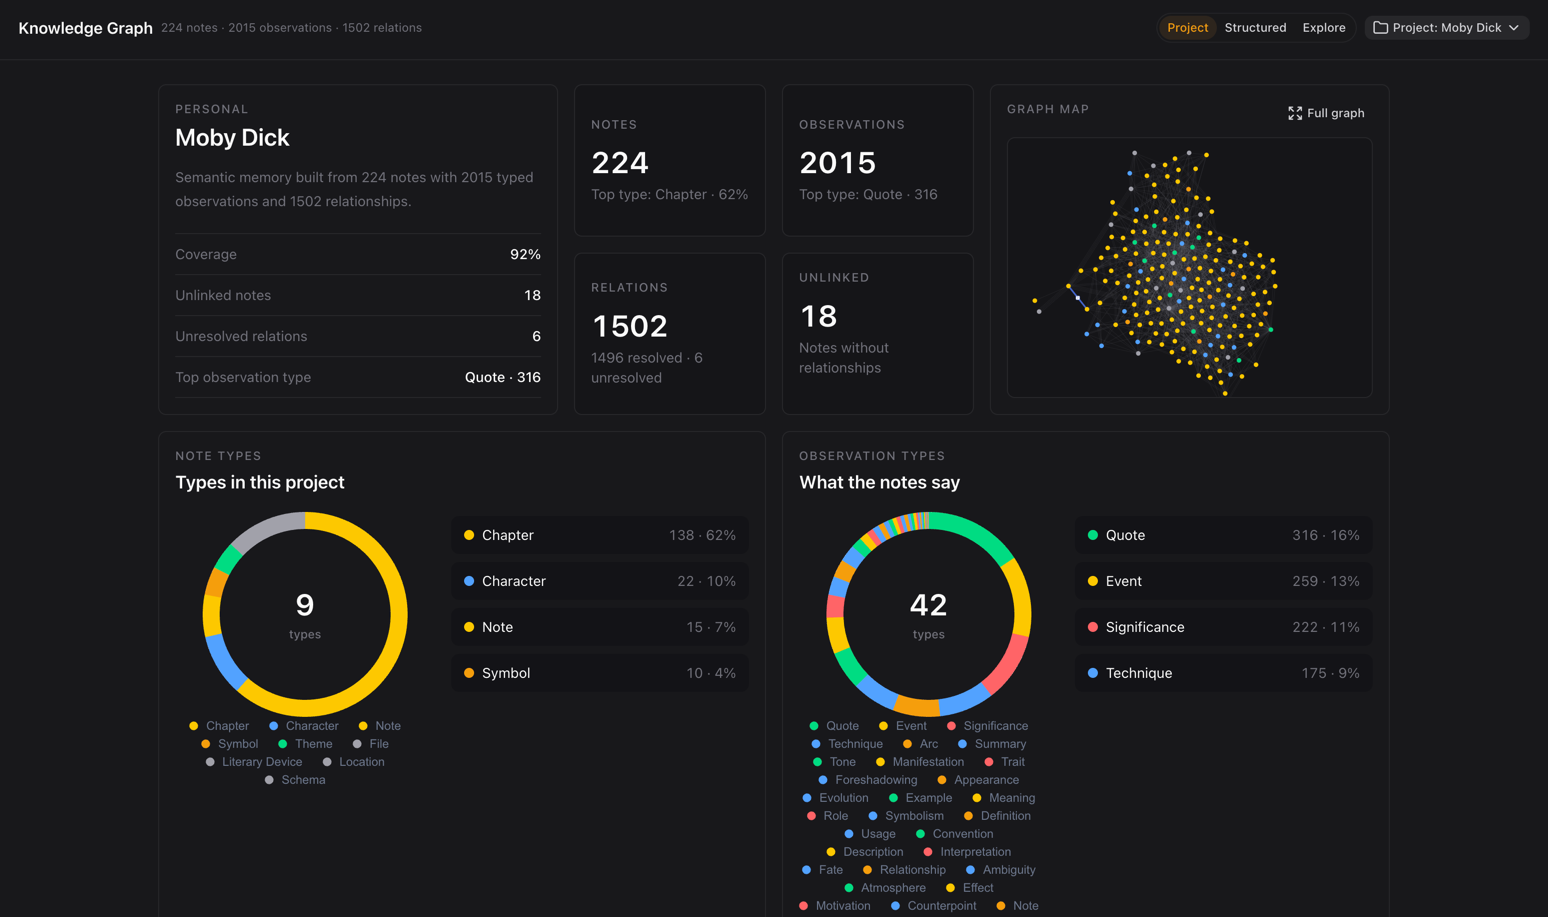Click the Convention legend entry
The height and width of the screenshot is (917, 1548).
(x=954, y=834)
